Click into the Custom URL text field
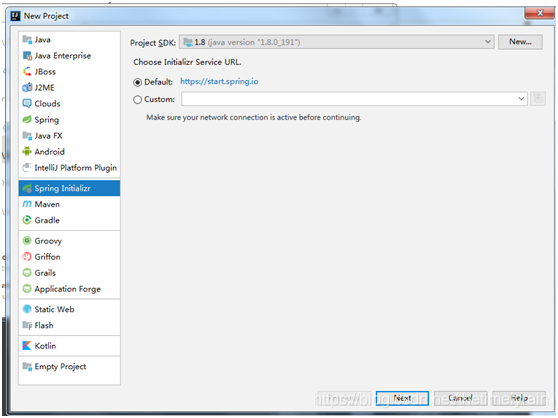Viewport: 558px width, 418px height. 349,99
